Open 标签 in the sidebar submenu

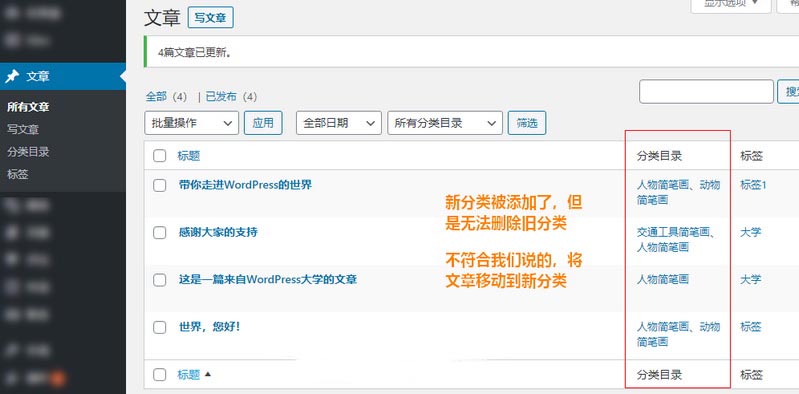(17, 174)
